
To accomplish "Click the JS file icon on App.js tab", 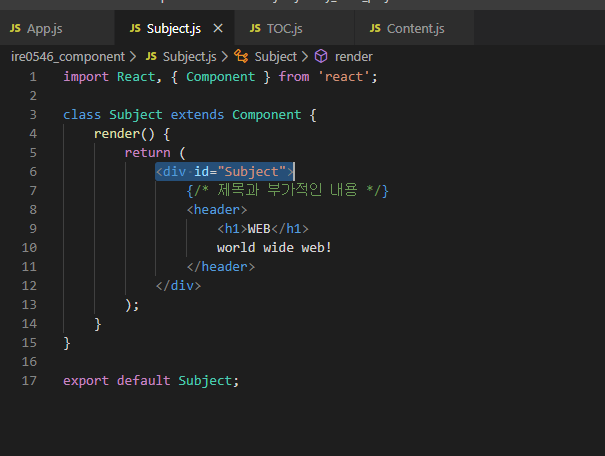I will click(x=15, y=28).
